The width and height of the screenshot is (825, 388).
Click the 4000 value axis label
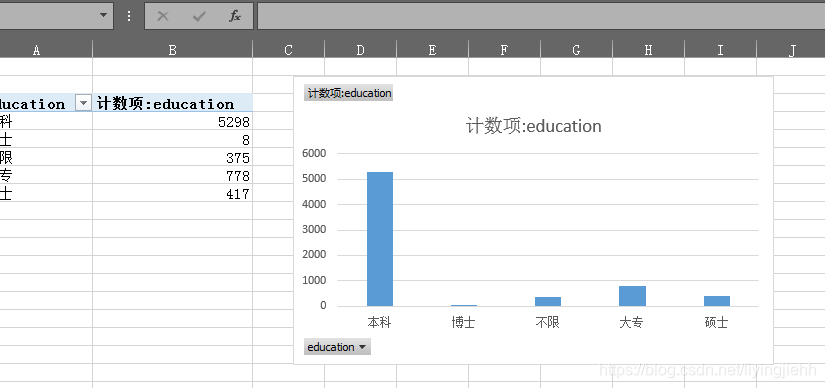[x=315, y=204]
